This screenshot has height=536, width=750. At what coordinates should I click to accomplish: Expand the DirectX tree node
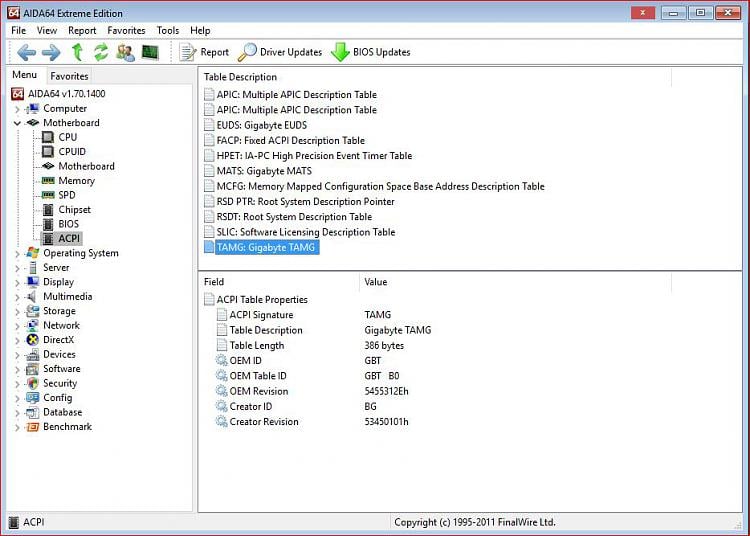17,340
